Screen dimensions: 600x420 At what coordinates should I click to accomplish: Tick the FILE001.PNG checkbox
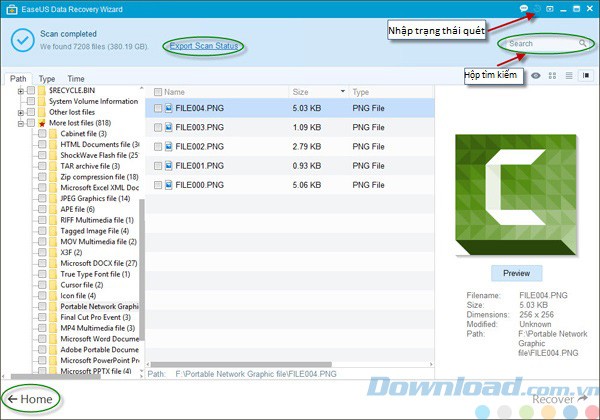click(157, 165)
